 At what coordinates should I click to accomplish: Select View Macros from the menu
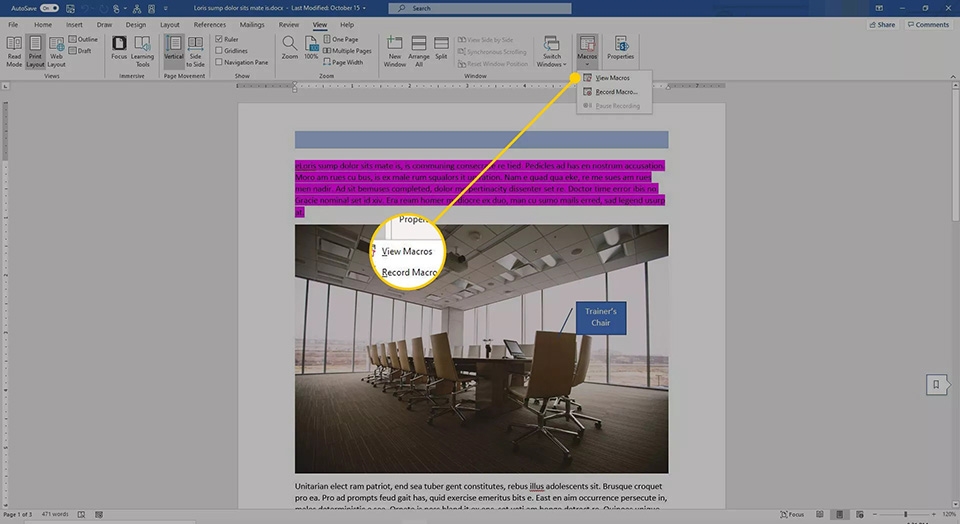tap(614, 78)
